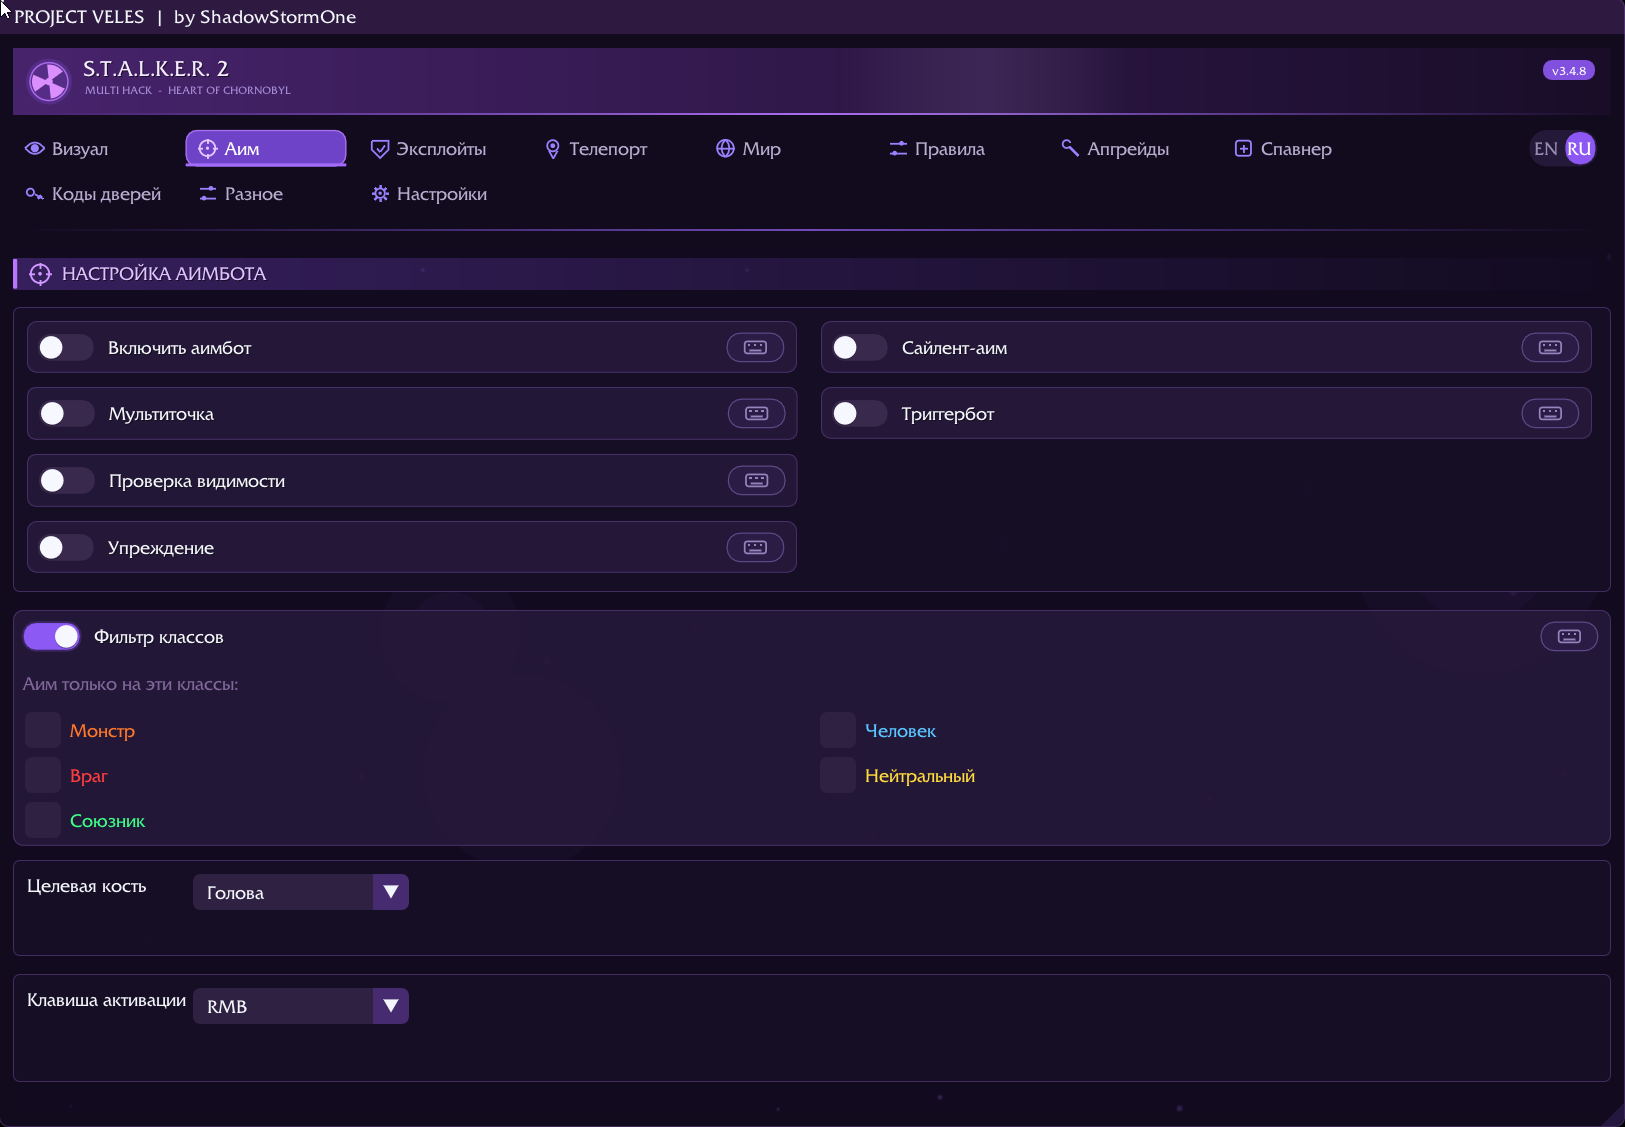Disable the Фильтр классов toggle
This screenshot has height=1127, width=1625.
[52, 636]
